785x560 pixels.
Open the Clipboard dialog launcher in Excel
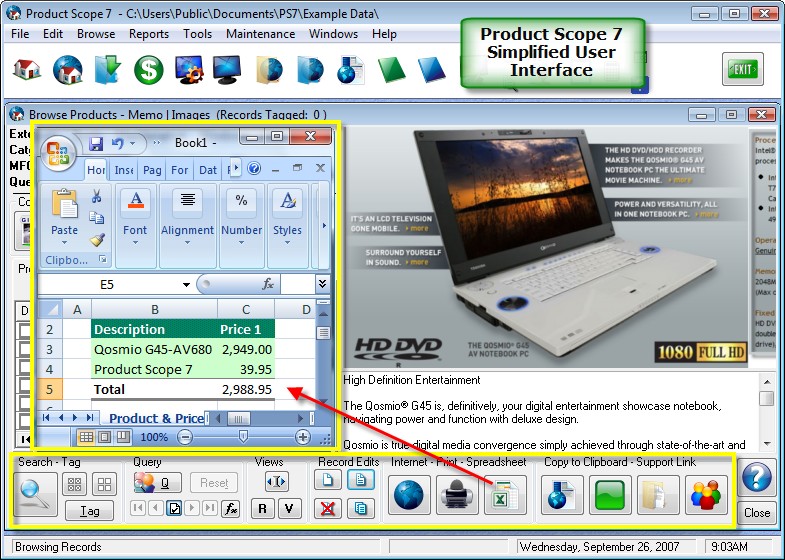tap(103, 259)
